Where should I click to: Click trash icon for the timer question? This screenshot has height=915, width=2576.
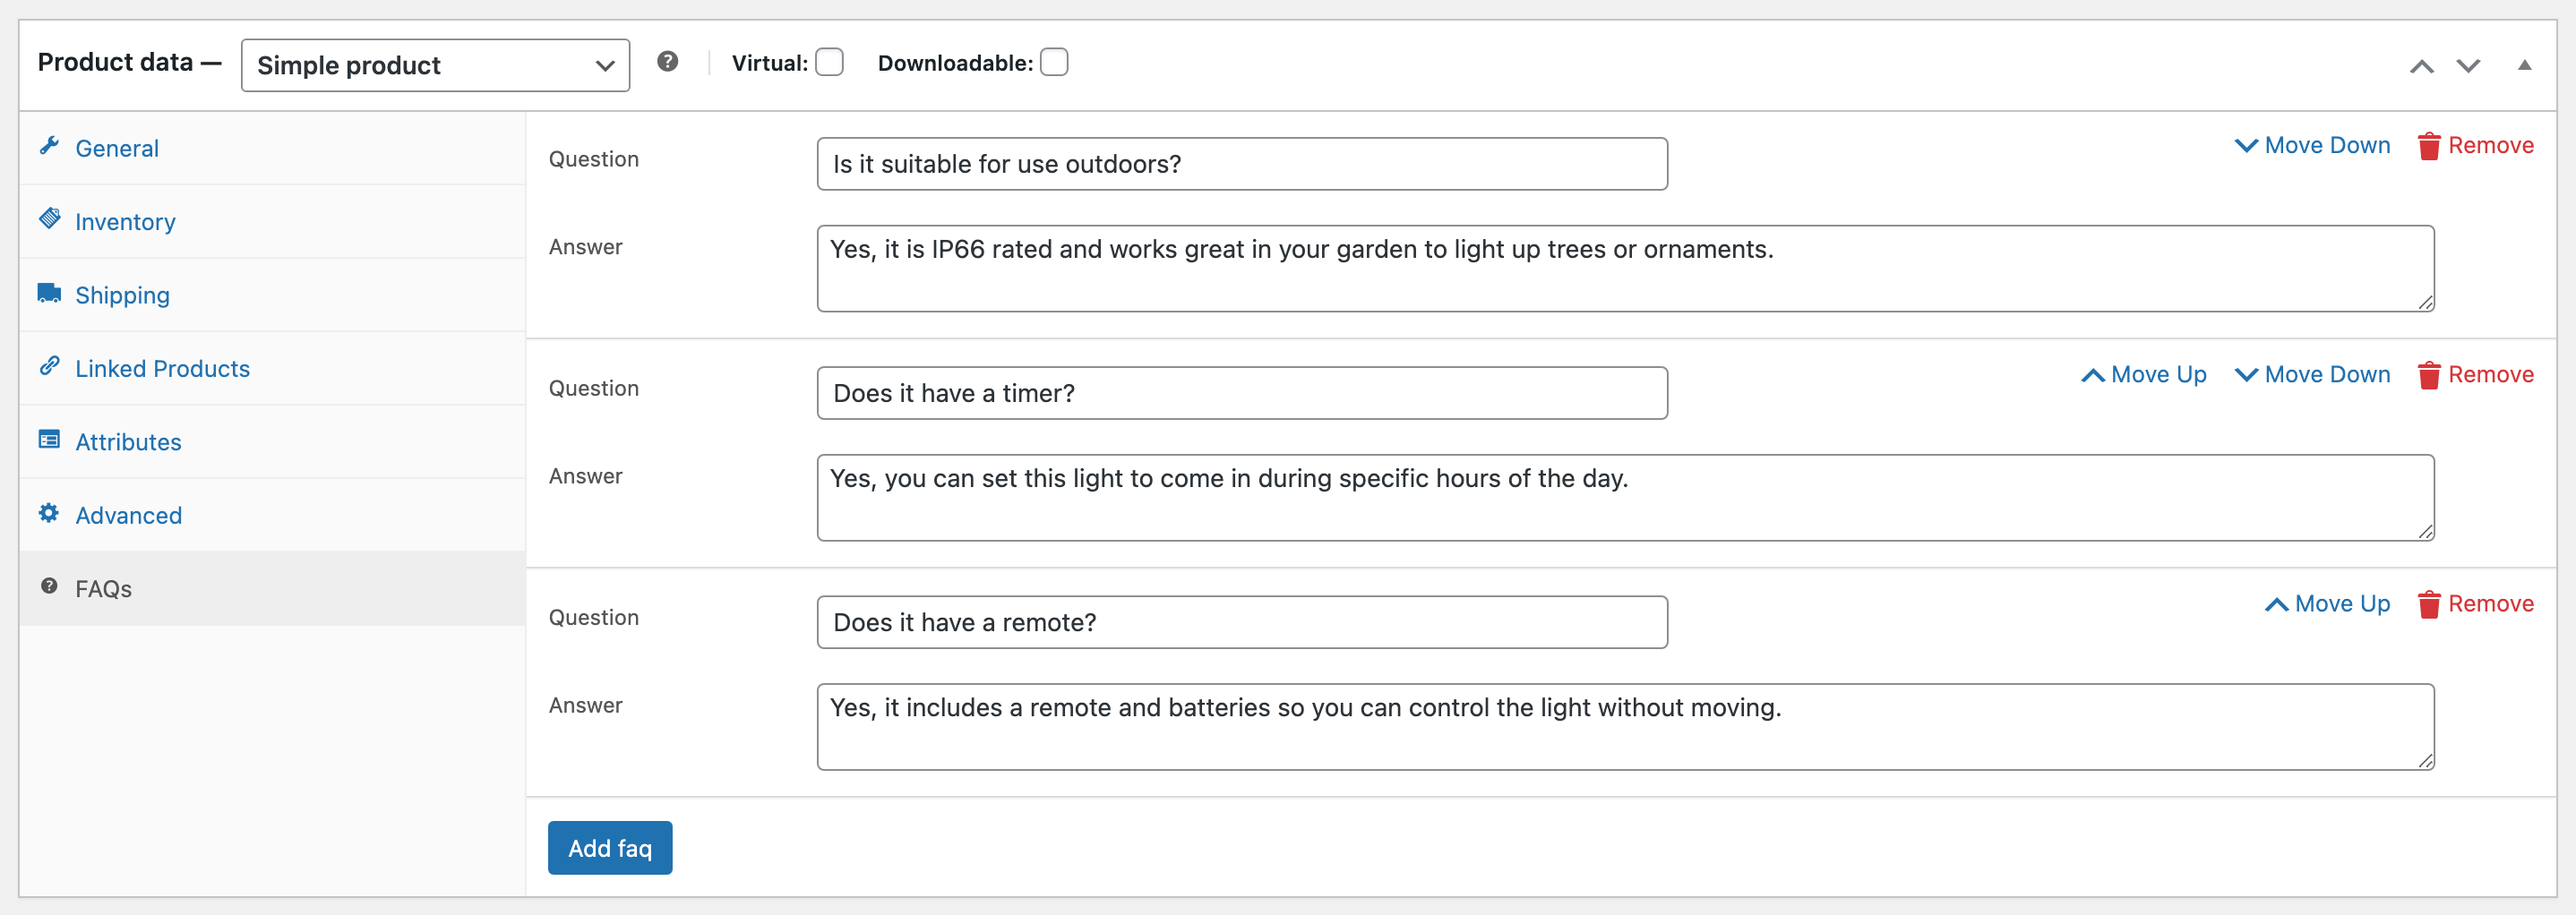coord(2429,375)
